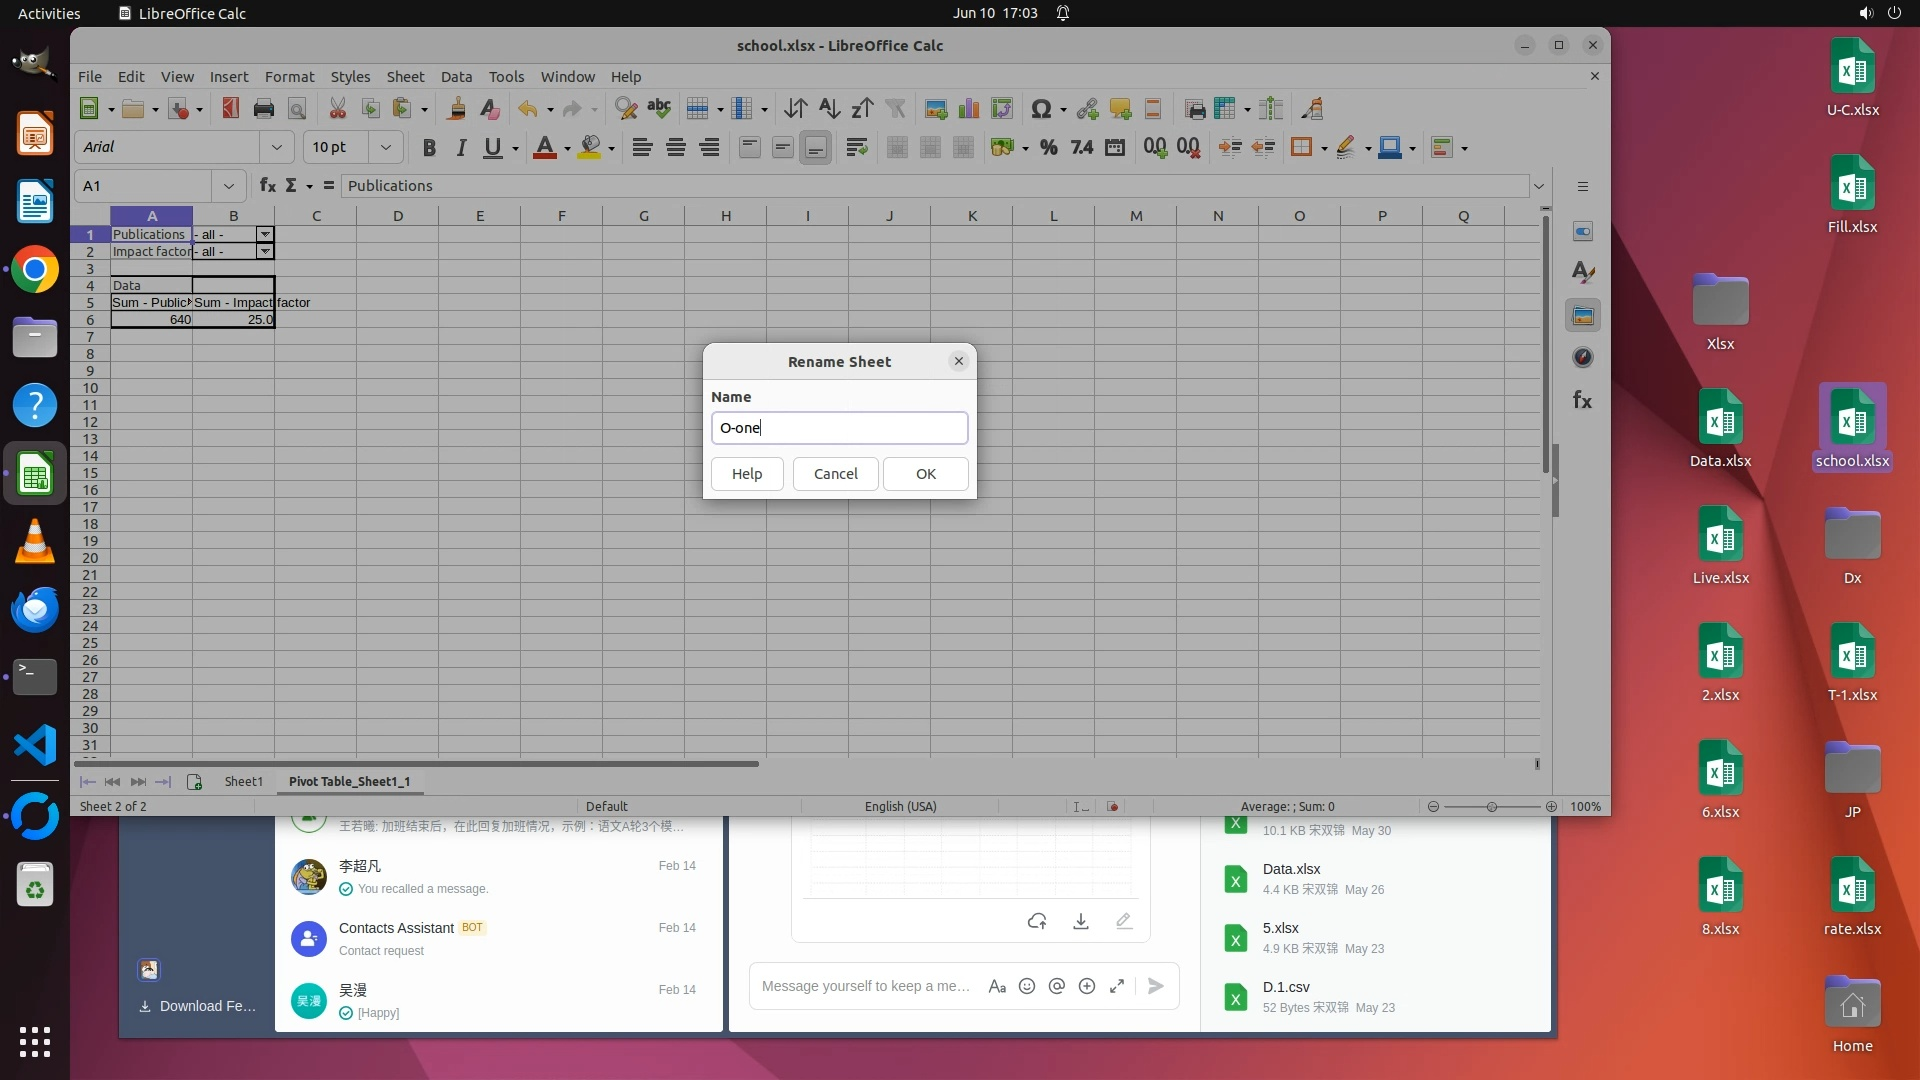Click the Print icon in toolbar
The image size is (1920, 1080).
263,109
